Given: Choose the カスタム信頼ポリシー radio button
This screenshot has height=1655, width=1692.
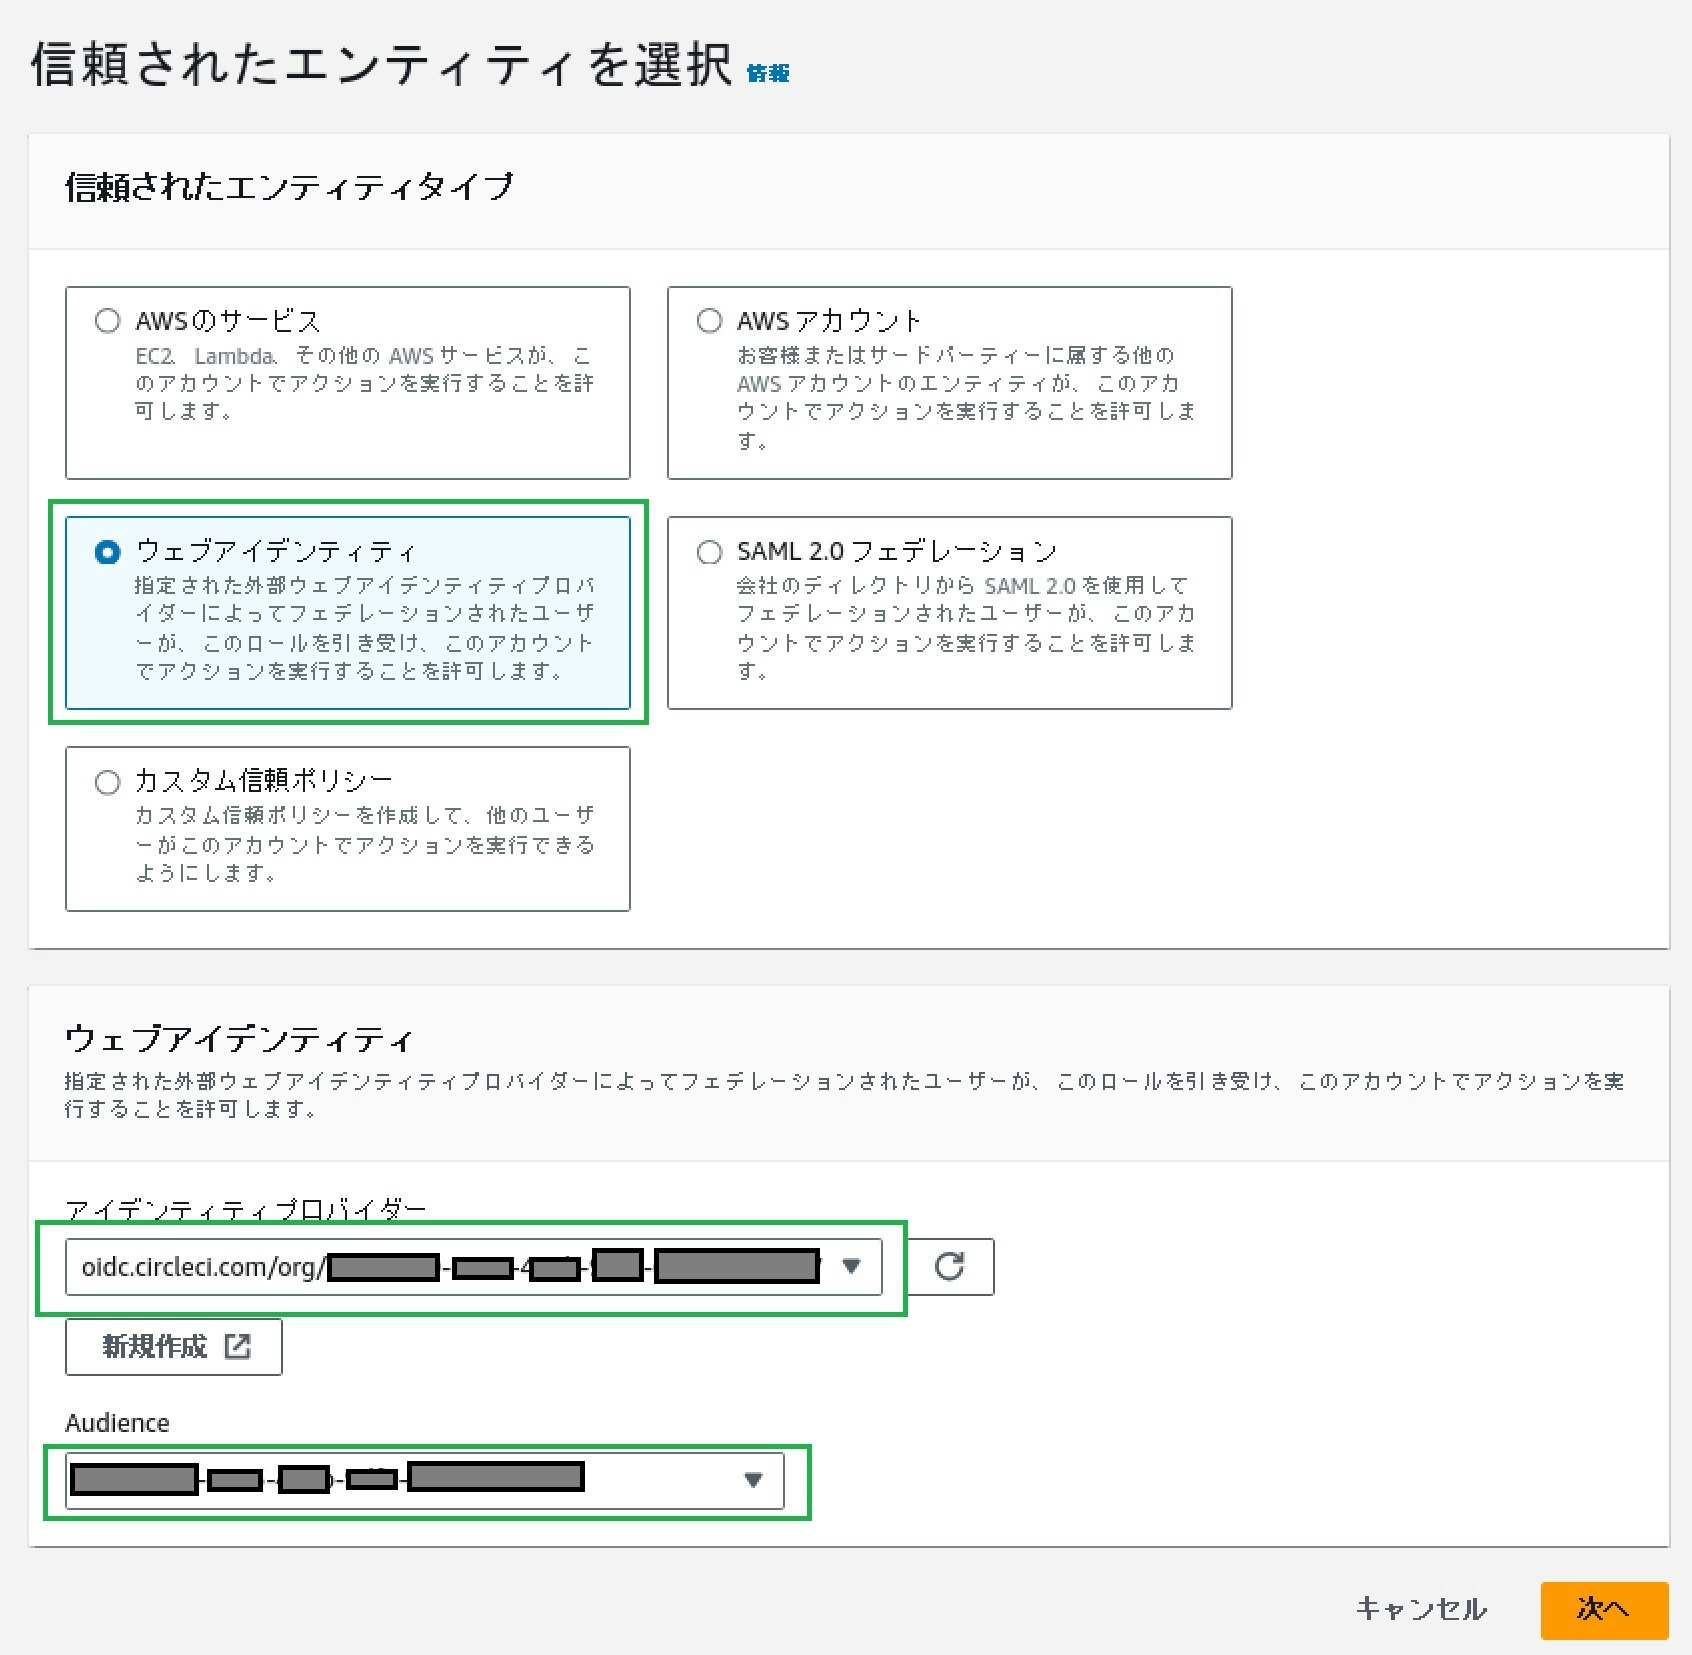Looking at the screenshot, I should 107,782.
